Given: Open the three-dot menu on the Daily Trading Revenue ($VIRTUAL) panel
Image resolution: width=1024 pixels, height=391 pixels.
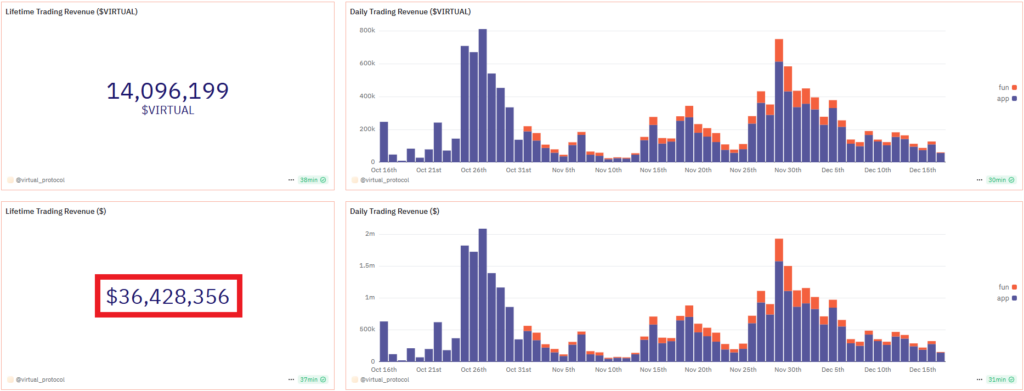Looking at the screenshot, I should (980, 180).
